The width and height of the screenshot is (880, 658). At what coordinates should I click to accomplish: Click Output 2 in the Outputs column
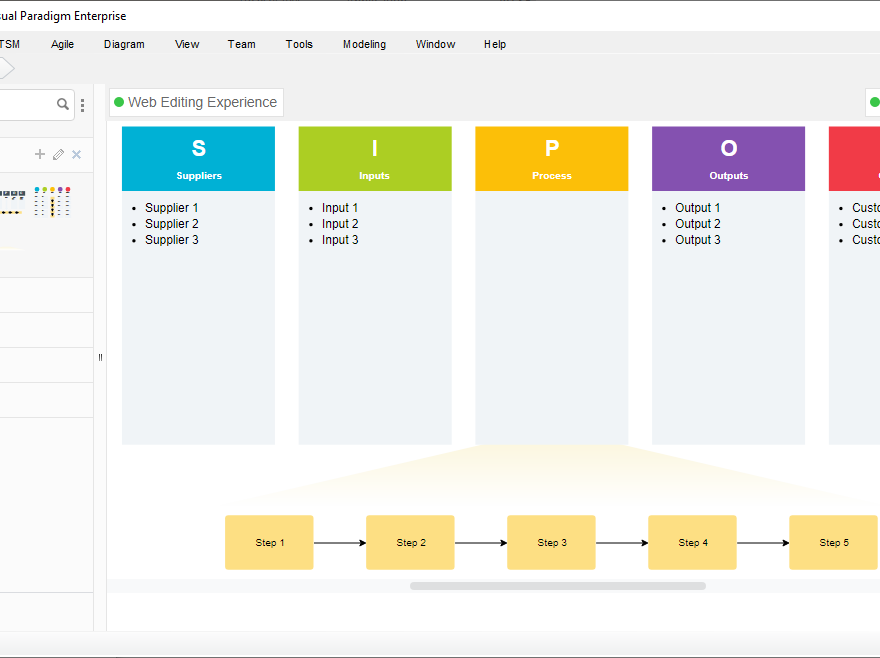[697, 223]
